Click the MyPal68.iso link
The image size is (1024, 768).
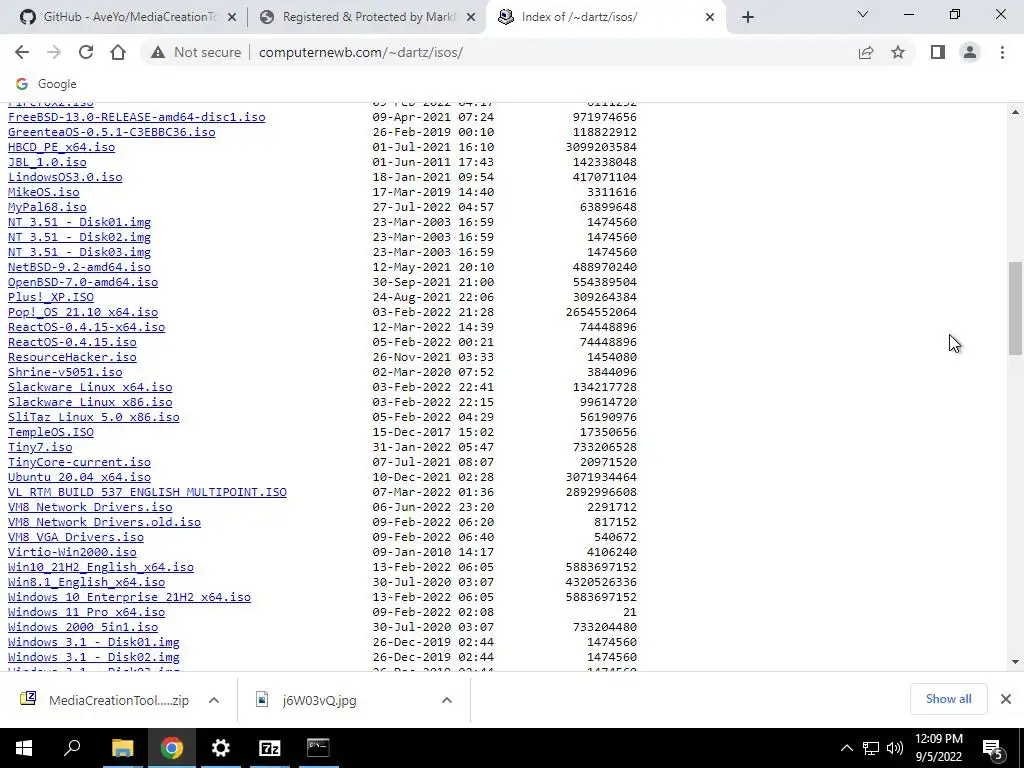tap(47, 207)
